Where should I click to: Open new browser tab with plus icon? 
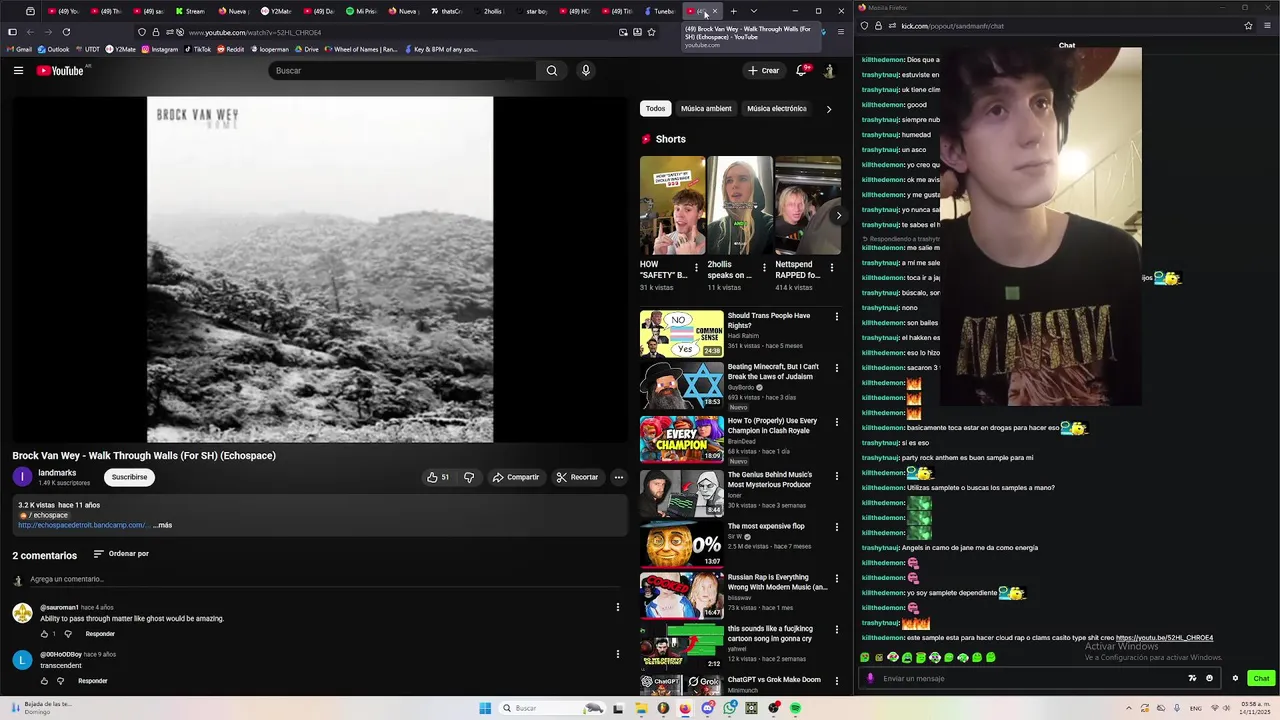pyautogui.click(x=733, y=11)
